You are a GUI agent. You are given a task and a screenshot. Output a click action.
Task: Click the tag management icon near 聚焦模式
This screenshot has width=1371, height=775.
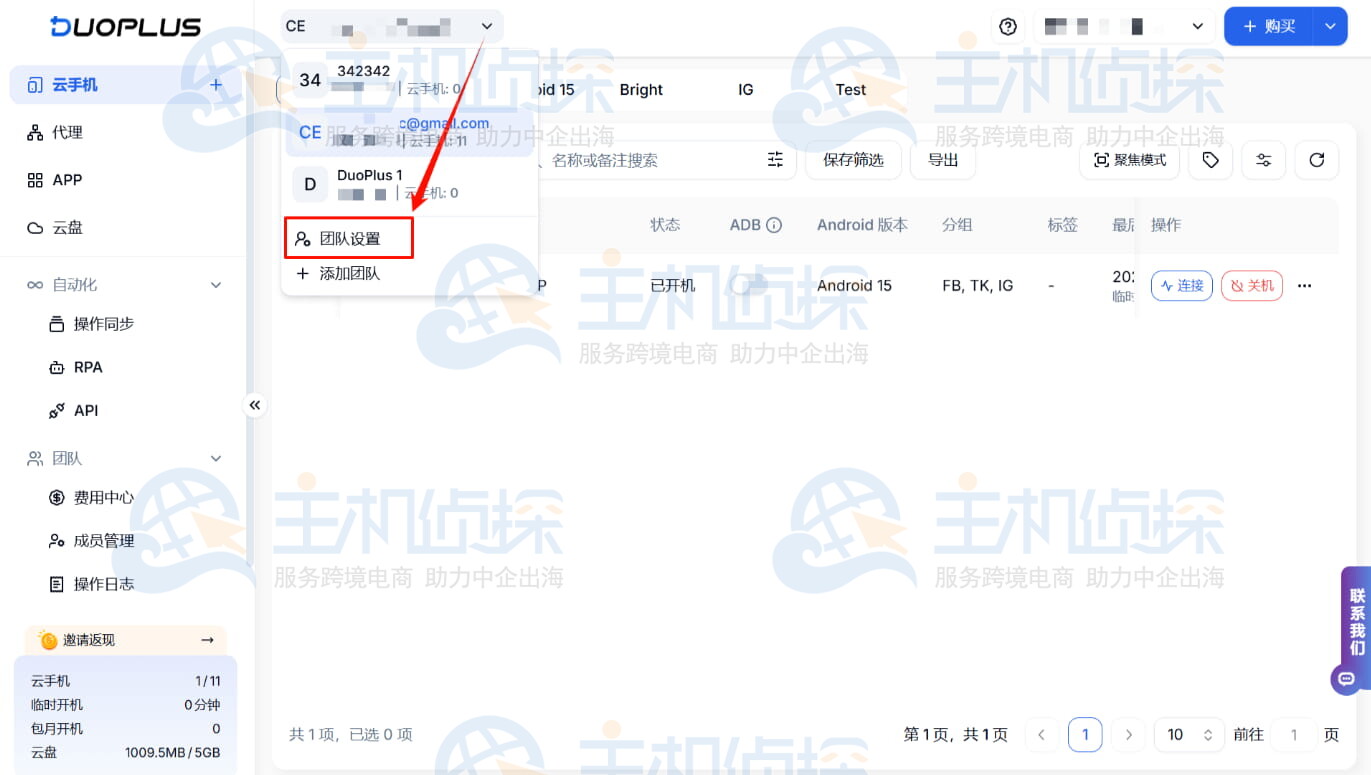pyautogui.click(x=1210, y=160)
